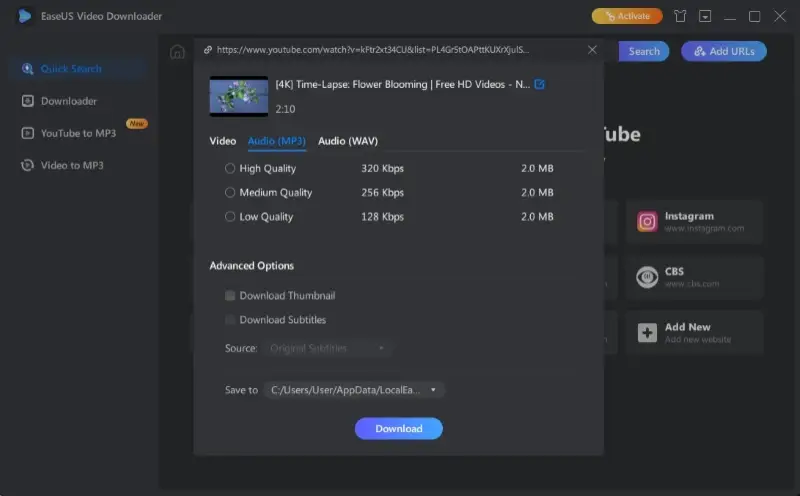This screenshot has width=800, height=496.
Task: Click the CBS eye logo icon
Action: pos(647,277)
